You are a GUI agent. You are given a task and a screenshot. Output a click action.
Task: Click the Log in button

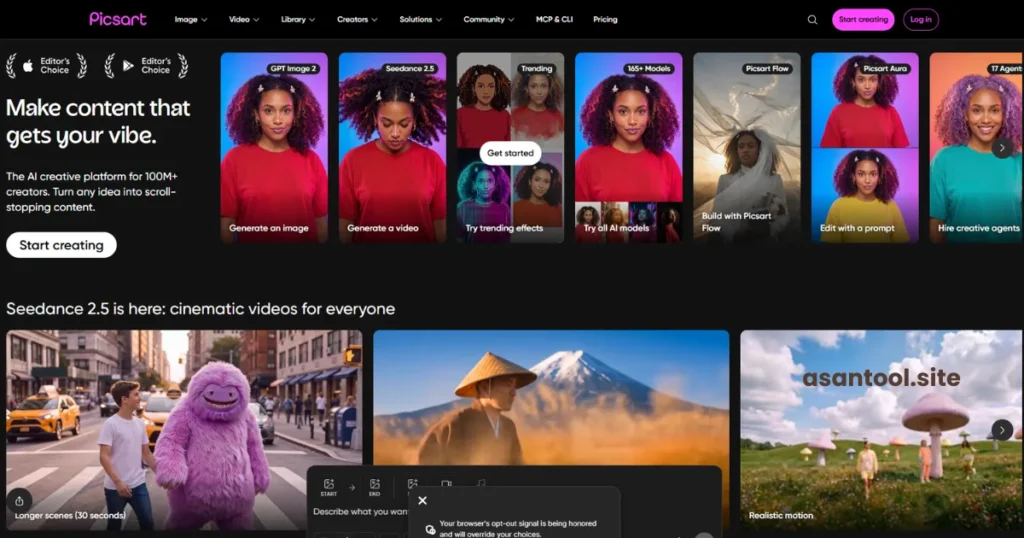921,20
